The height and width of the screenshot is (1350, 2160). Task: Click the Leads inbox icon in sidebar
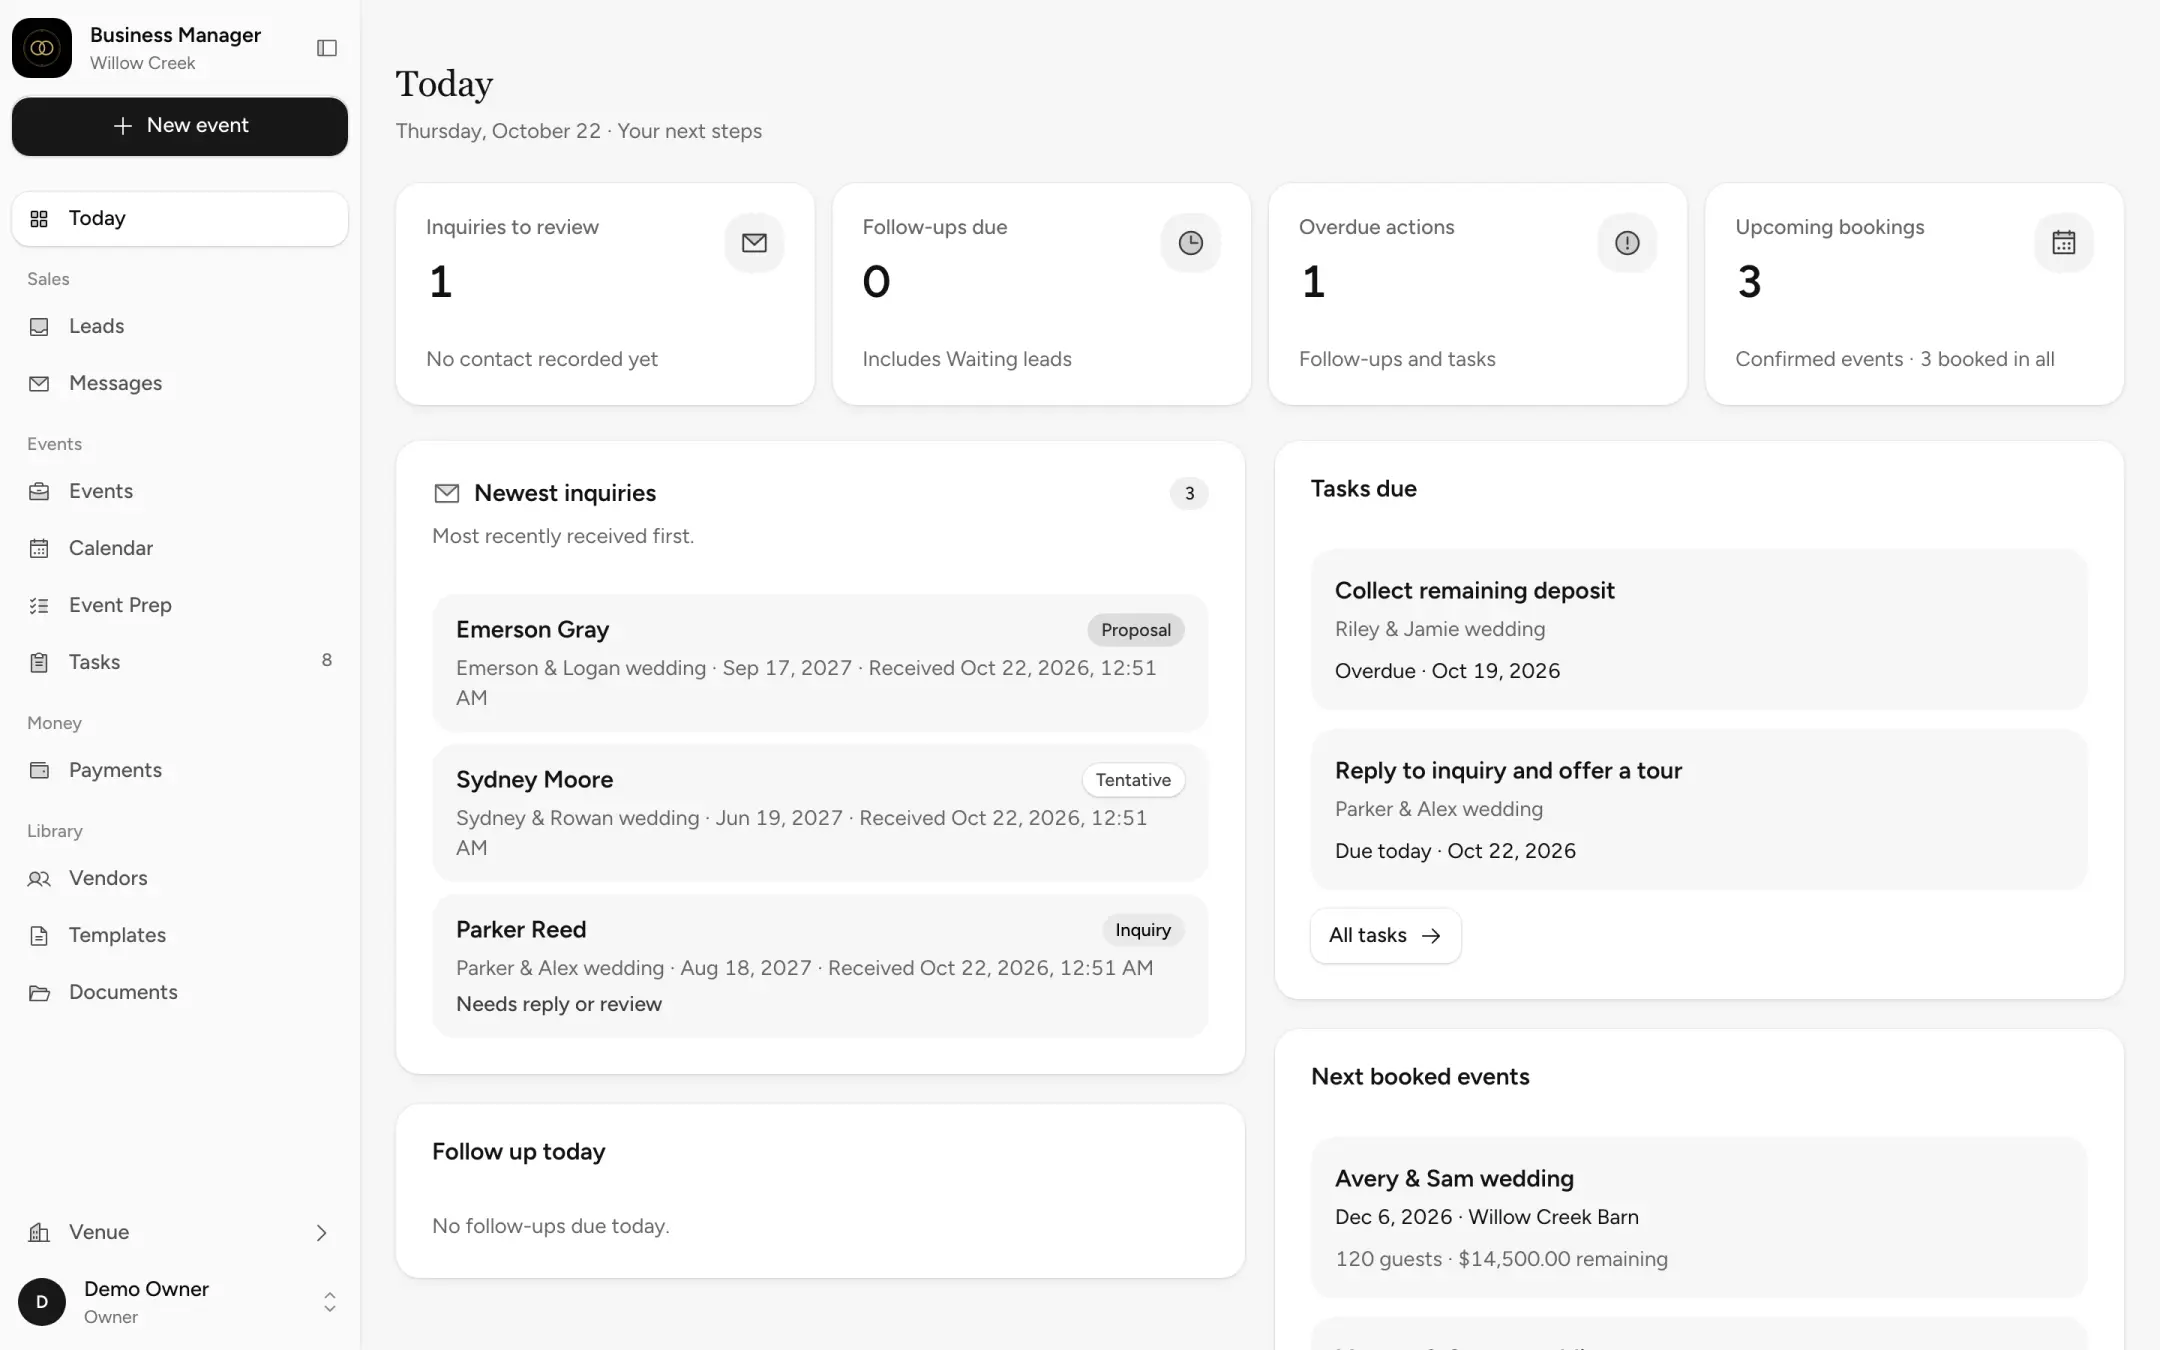click(39, 327)
